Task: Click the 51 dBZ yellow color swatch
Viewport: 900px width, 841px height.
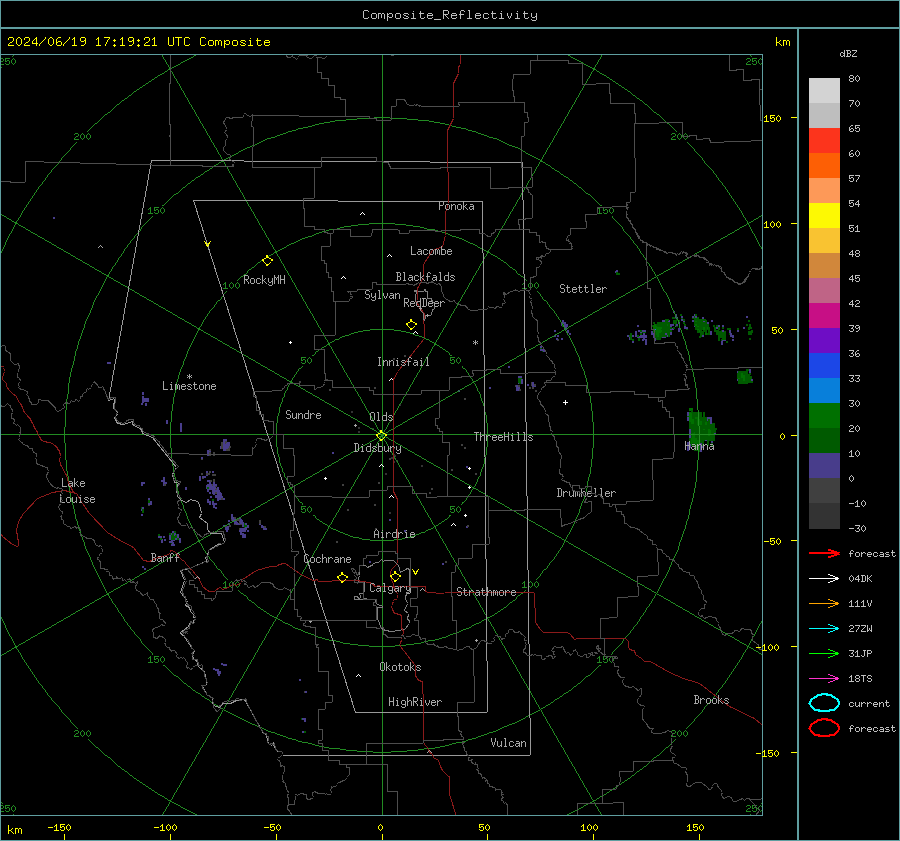Action: [x=824, y=215]
